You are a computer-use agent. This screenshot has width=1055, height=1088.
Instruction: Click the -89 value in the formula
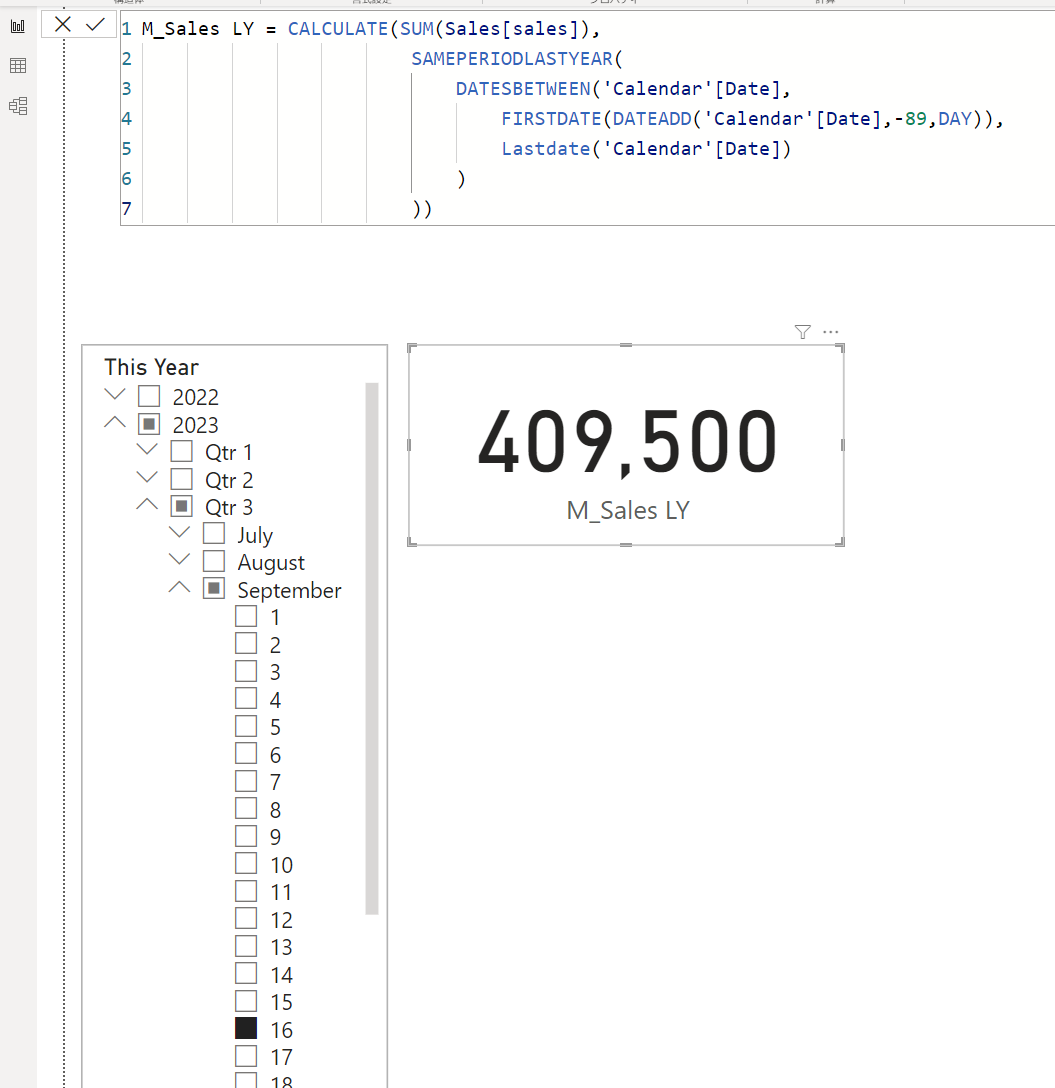pos(910,119)
